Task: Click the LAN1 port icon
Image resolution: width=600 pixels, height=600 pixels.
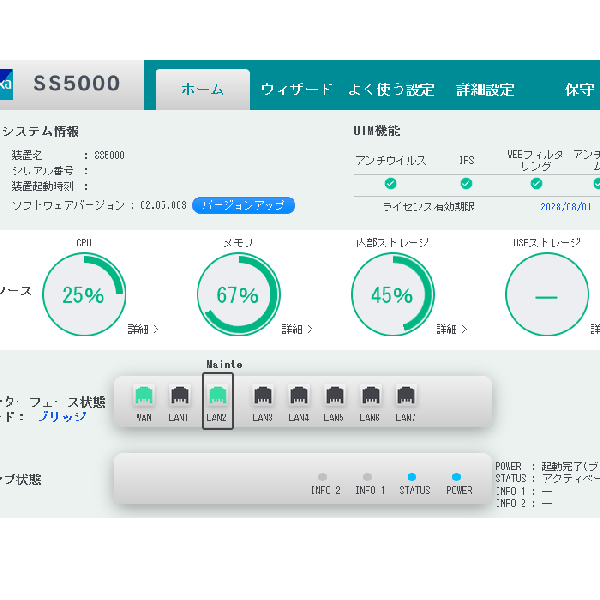Action: (x=179, y=395)
